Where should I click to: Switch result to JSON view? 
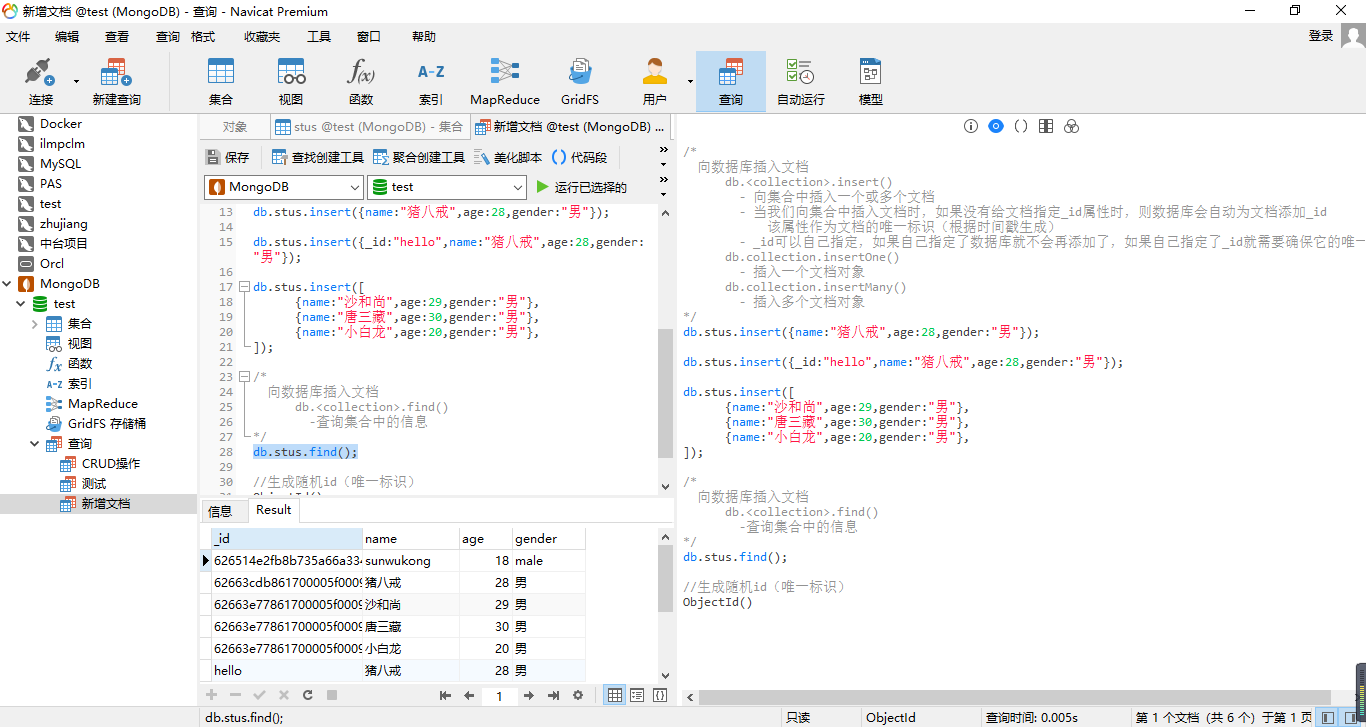660,695
